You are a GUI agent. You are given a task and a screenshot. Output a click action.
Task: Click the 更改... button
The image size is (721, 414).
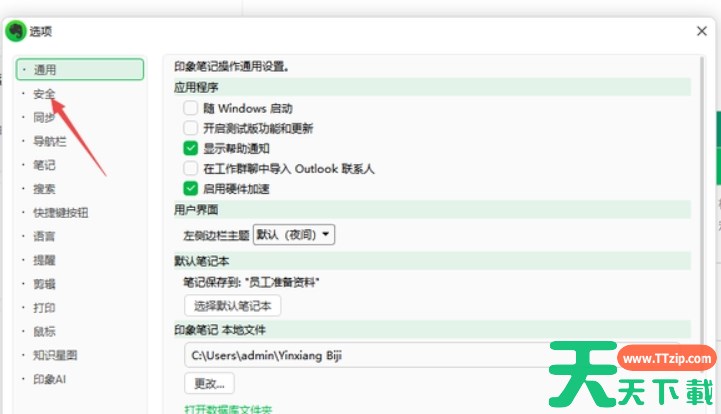point(209,383)
